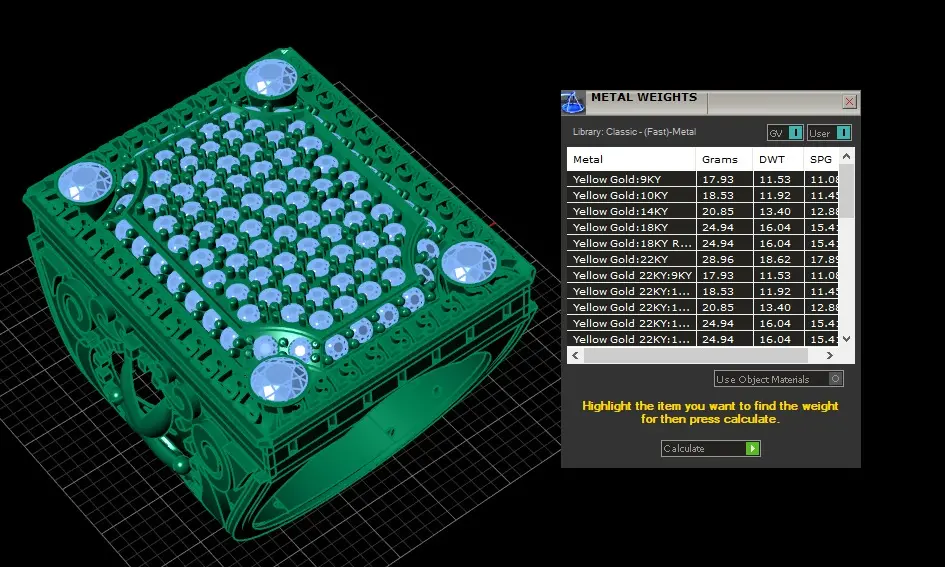The image size is (945, 567).
Task: Click the metal list scroll-up arrow
Action: pos(846,156)
